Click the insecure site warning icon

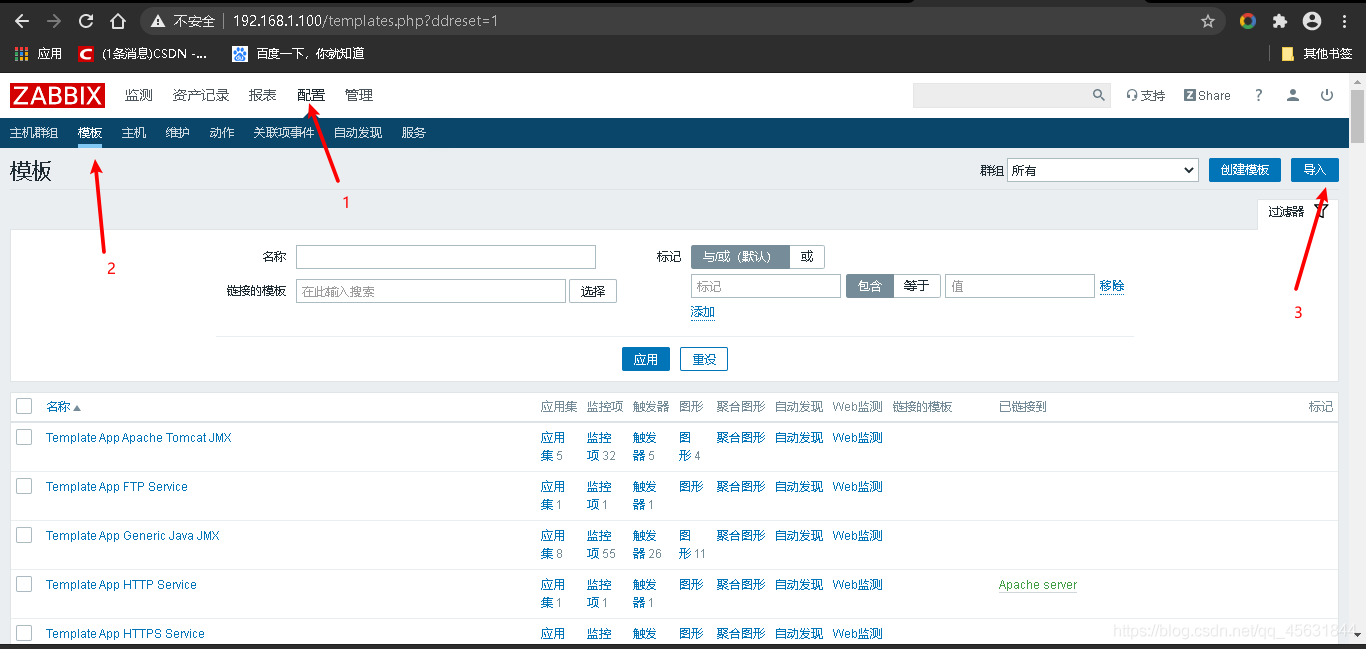pyautogui.click(x=158, y=21)
